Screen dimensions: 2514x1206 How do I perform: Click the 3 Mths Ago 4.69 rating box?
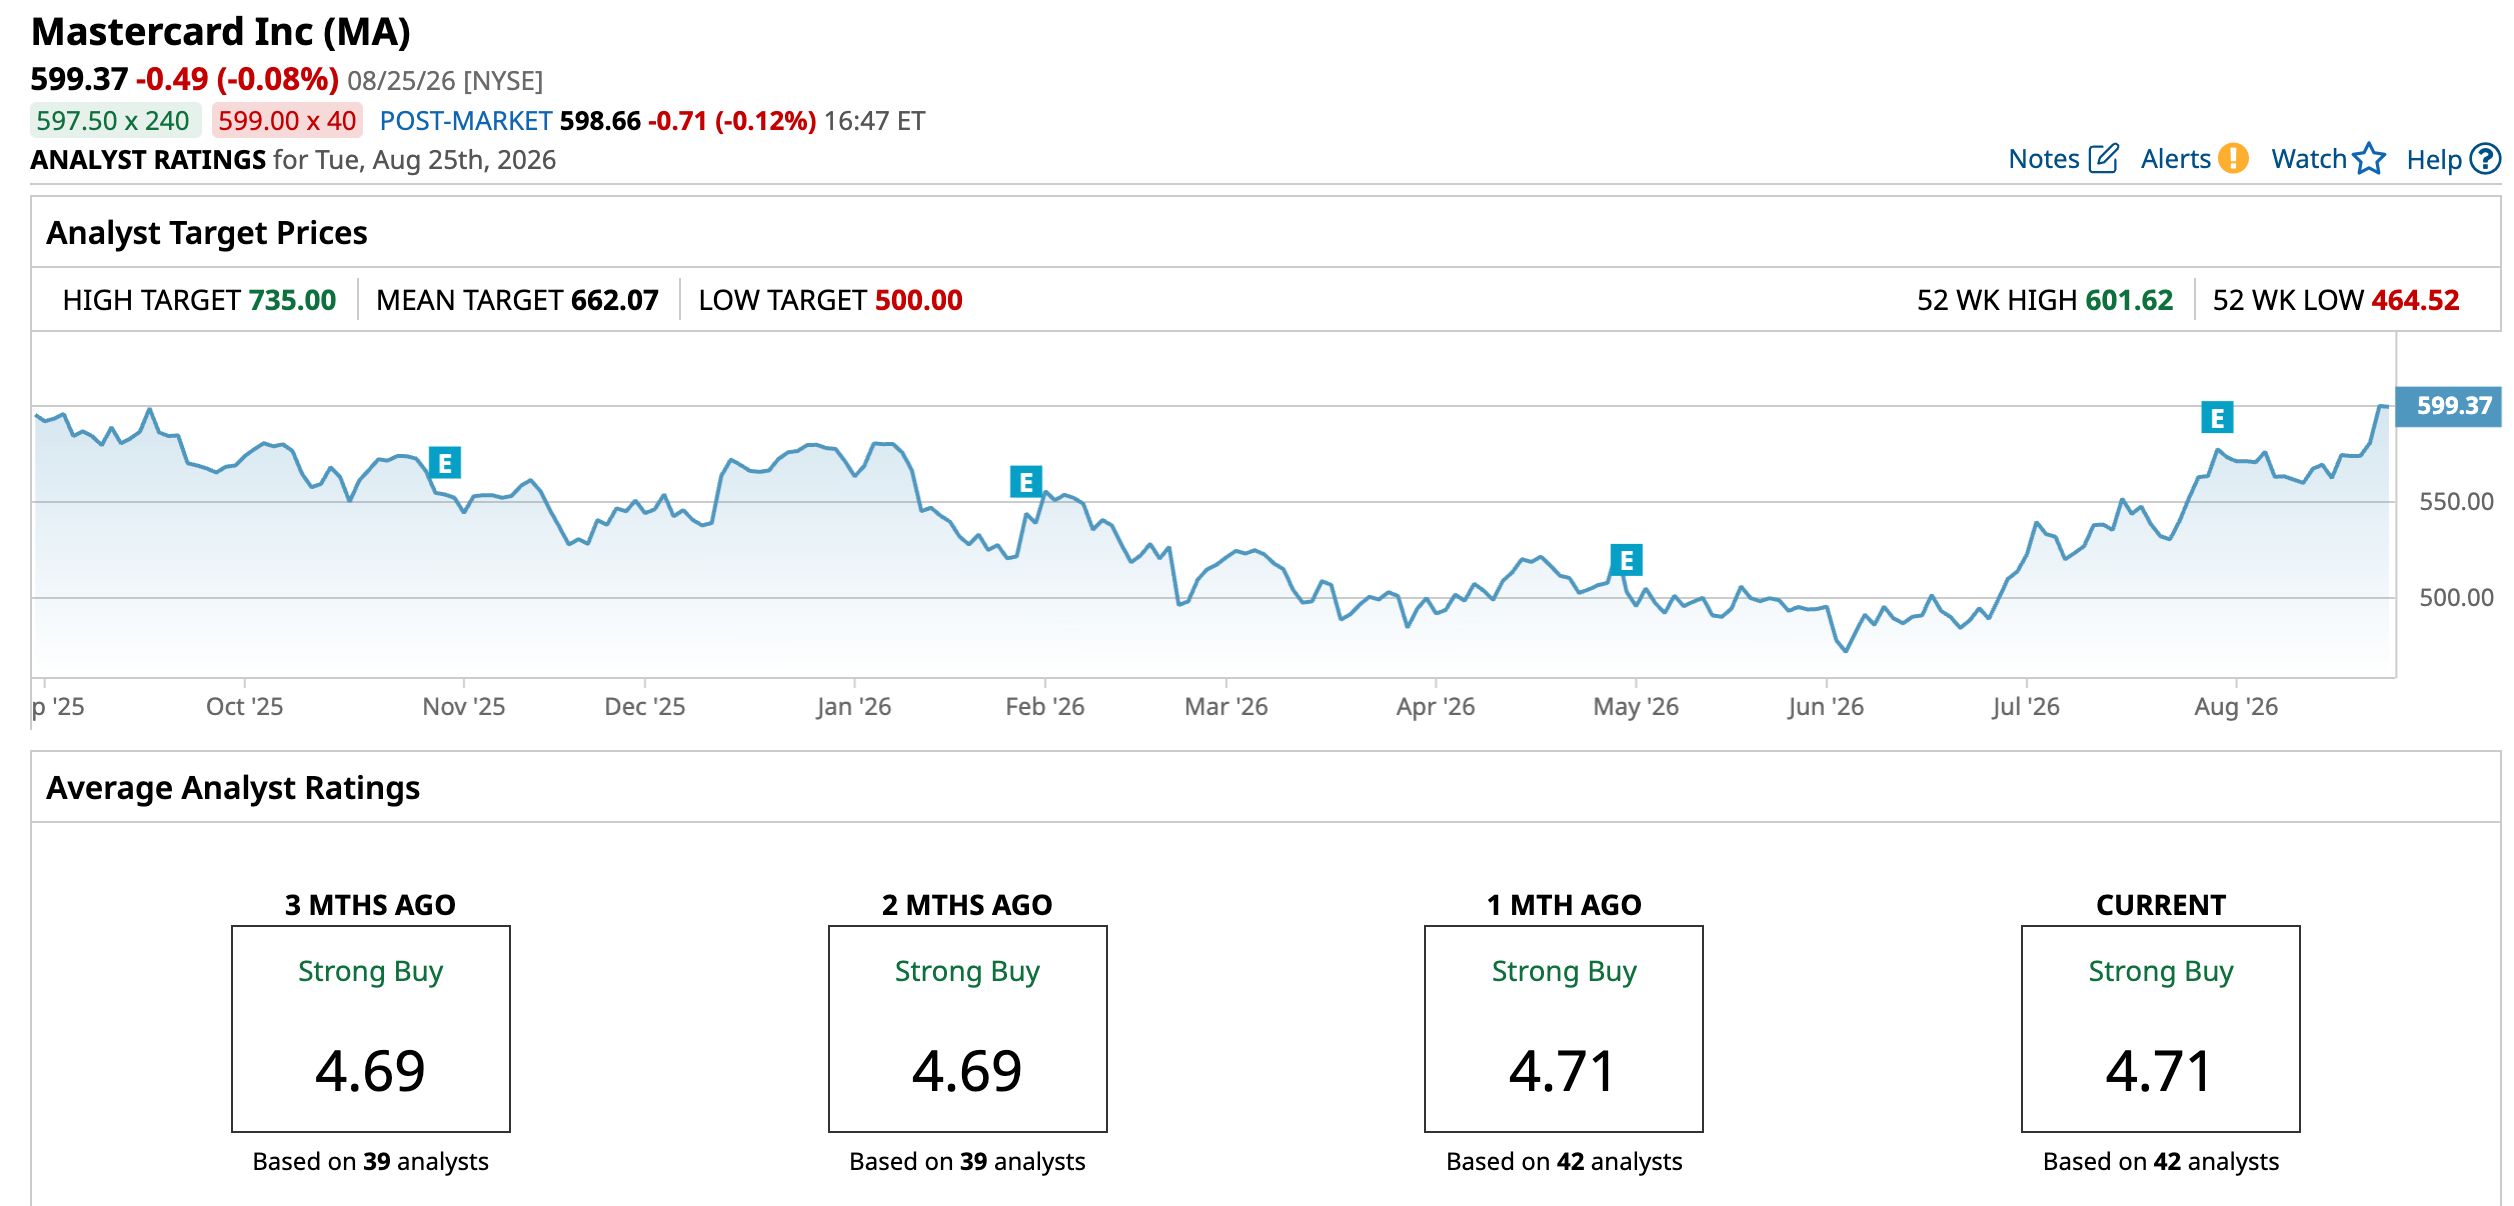[x=371, y=1029]
